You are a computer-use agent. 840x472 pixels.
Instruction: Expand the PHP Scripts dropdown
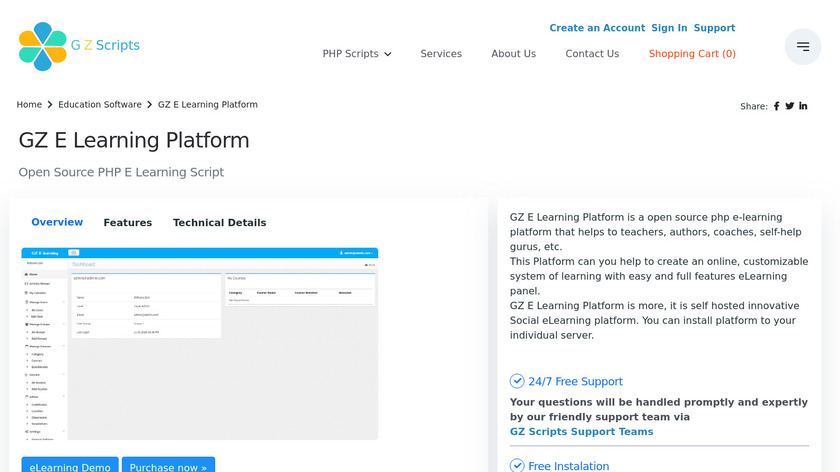(357, 54)
